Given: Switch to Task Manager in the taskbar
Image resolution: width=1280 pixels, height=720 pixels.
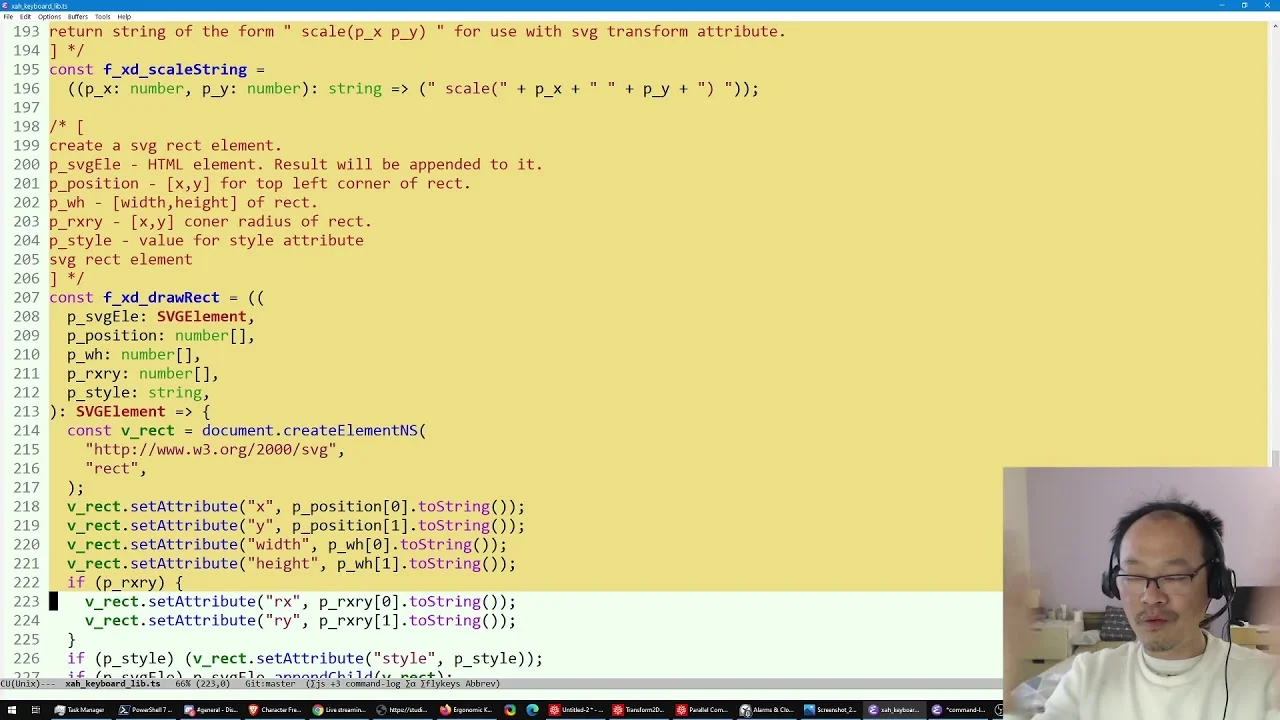Looking at the screenshot, I should point(79,710).
